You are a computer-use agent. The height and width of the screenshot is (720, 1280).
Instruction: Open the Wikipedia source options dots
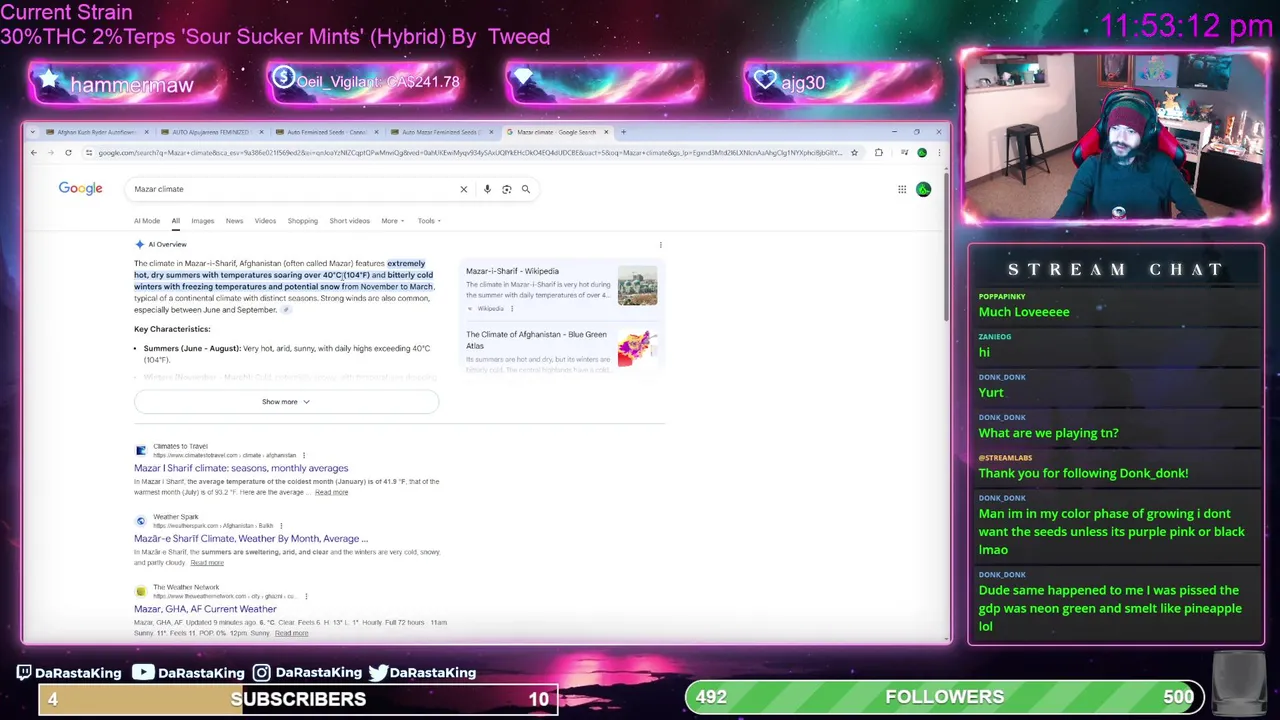click(512, 308)
